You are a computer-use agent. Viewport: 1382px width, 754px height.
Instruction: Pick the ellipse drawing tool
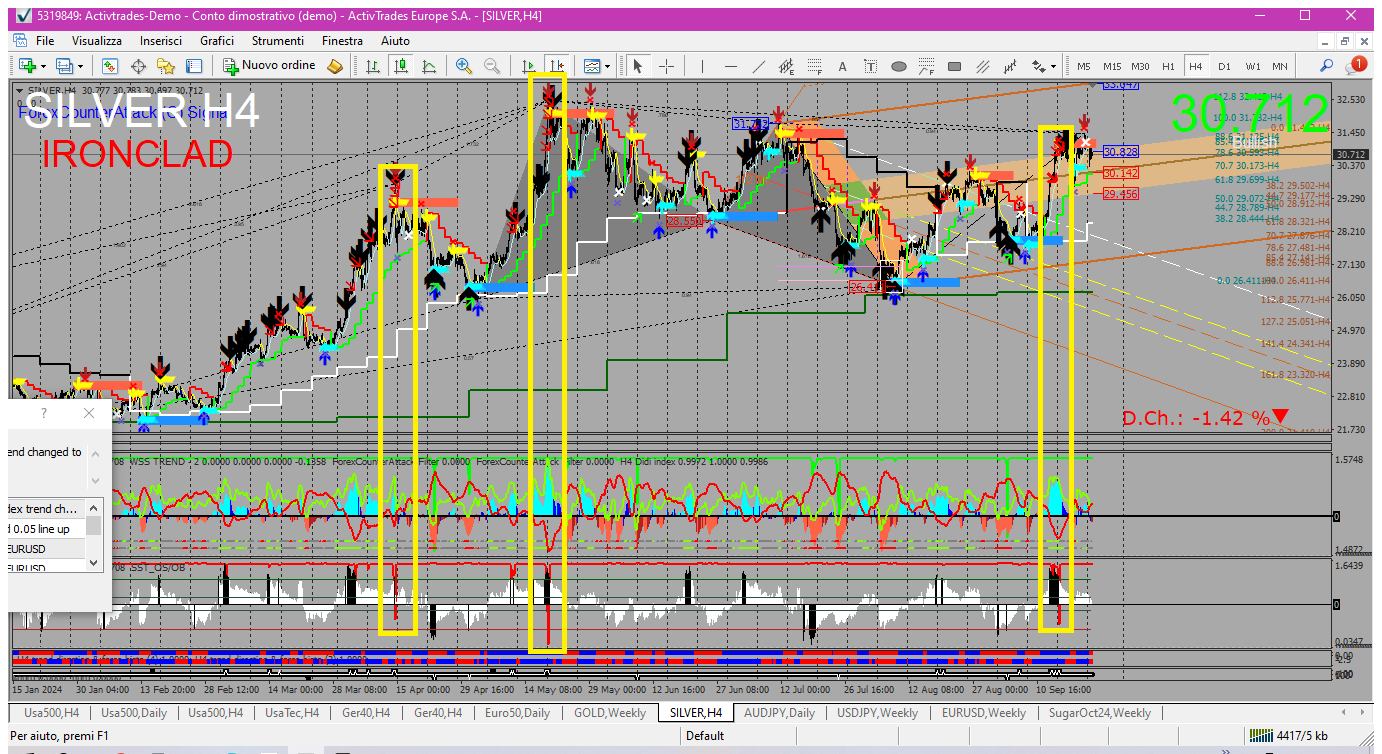pos(899,66)
